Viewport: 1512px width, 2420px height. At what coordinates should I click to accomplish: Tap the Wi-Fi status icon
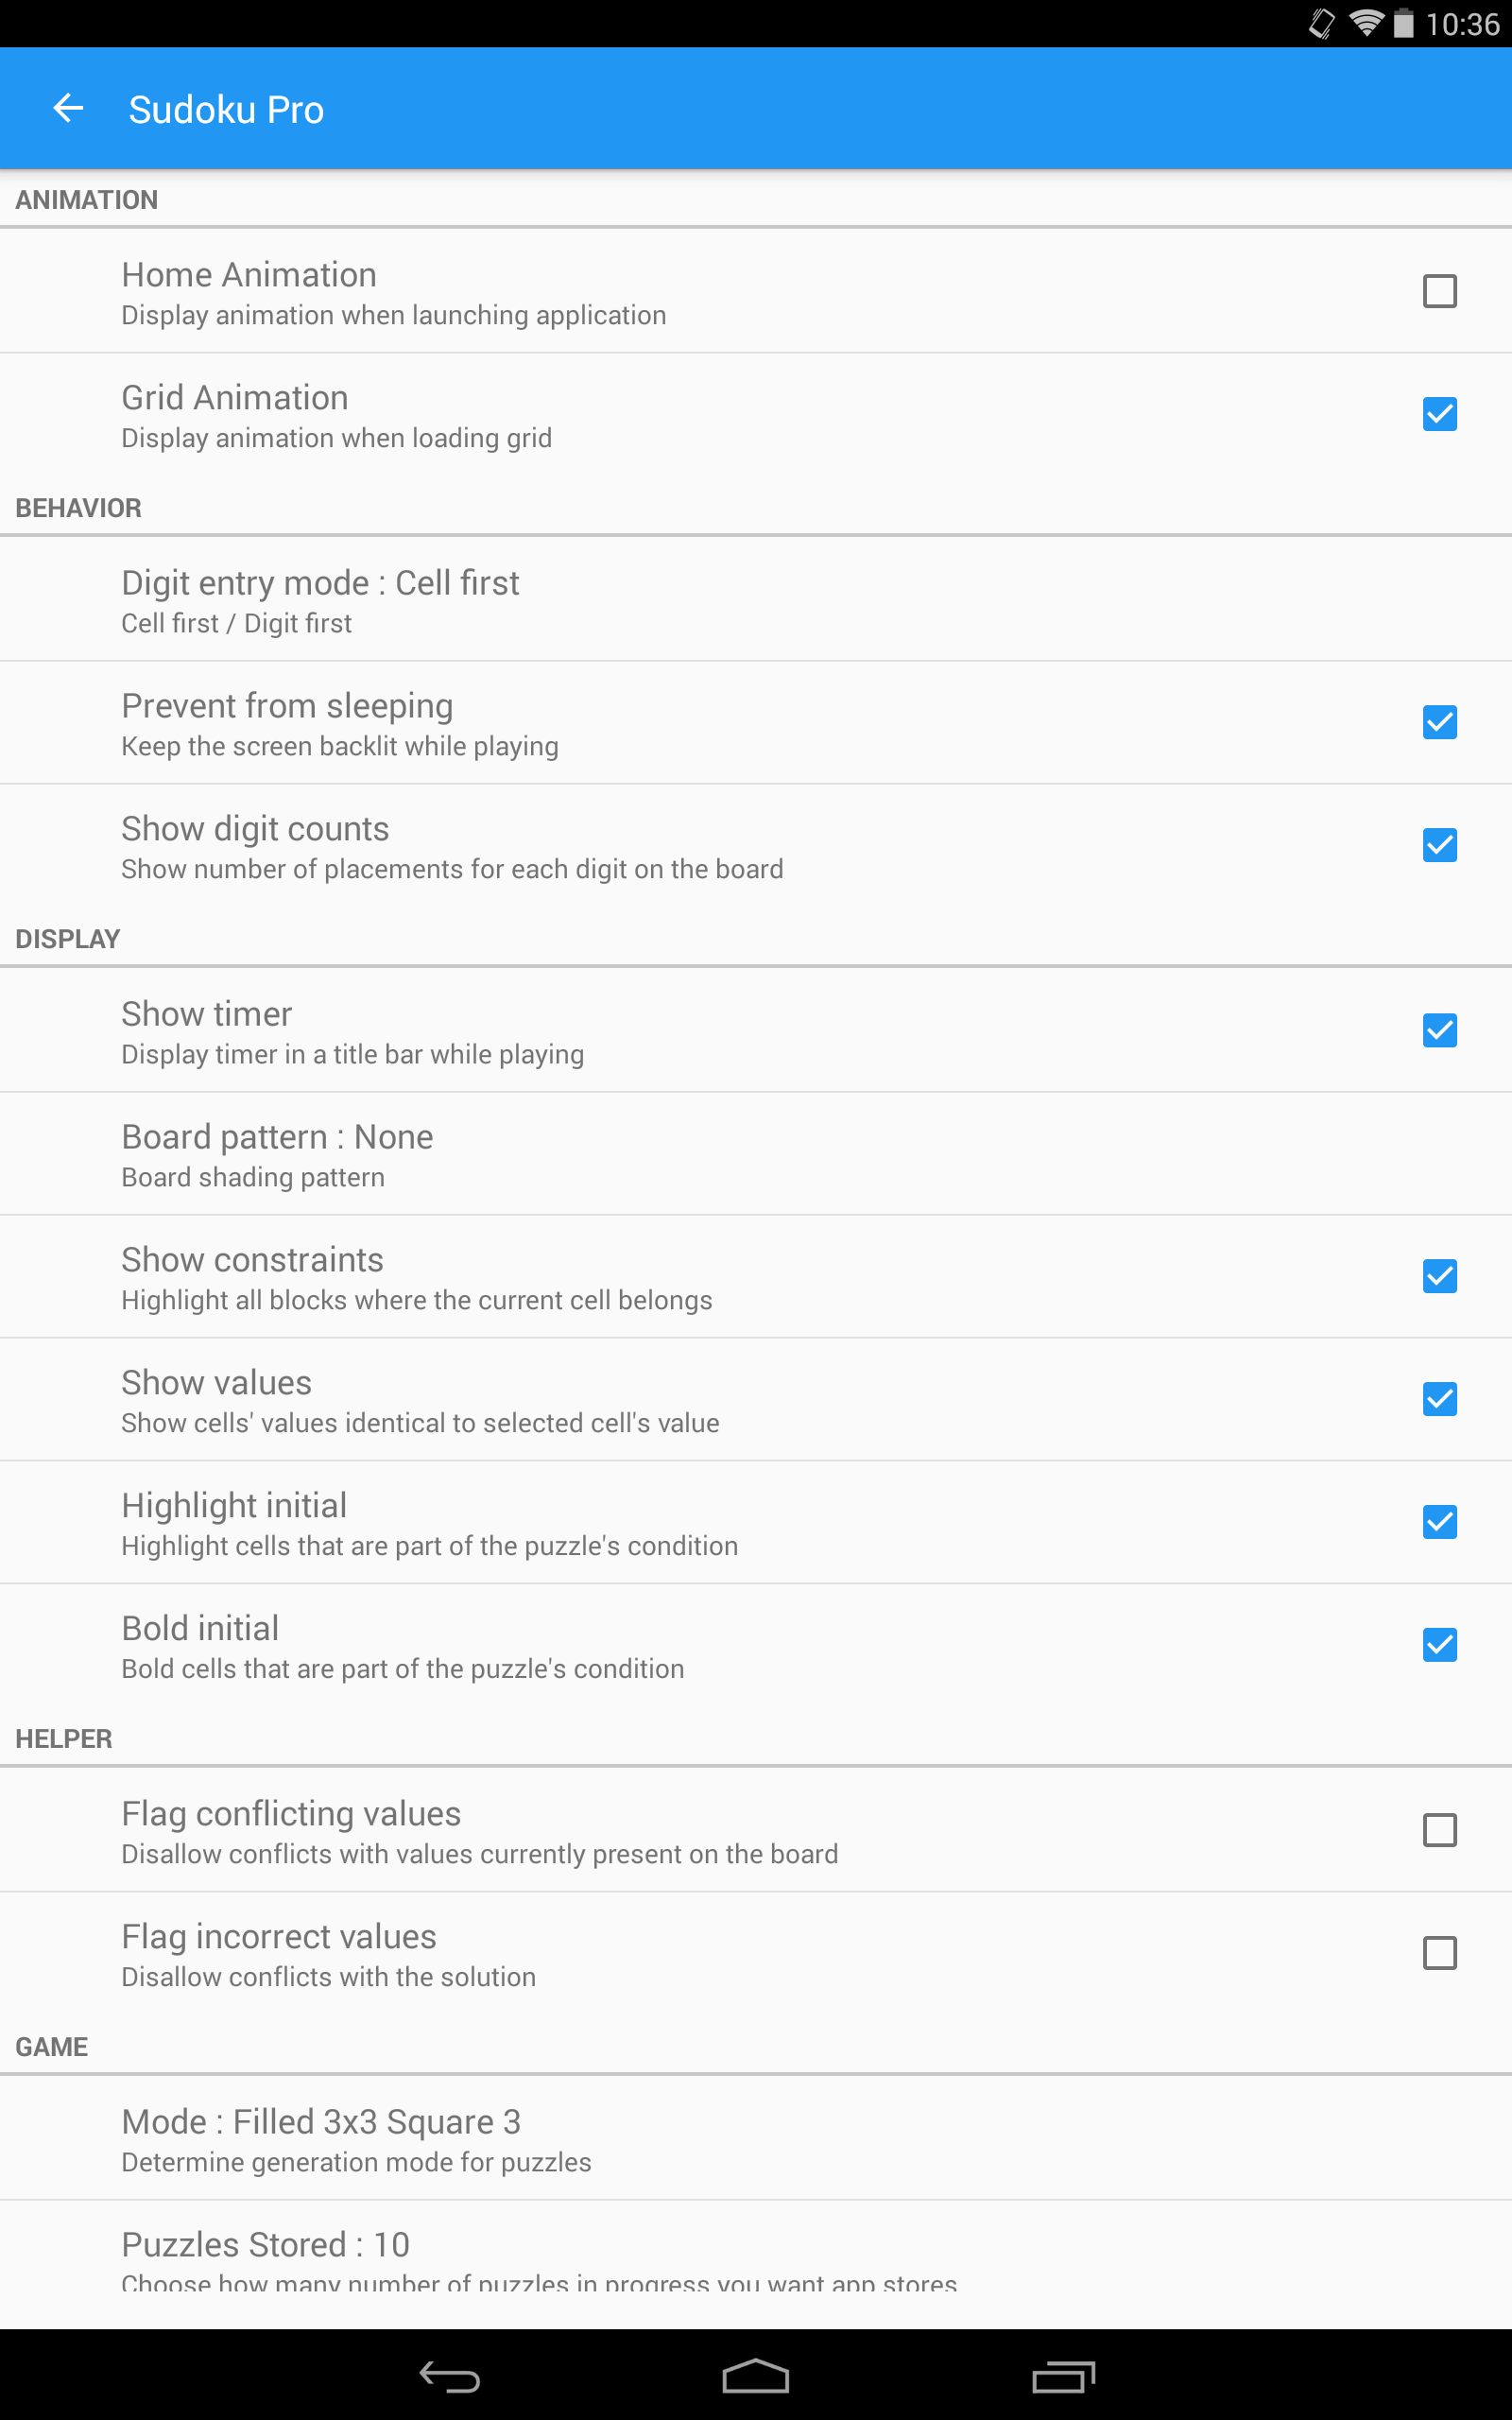tap(1366, 23)
